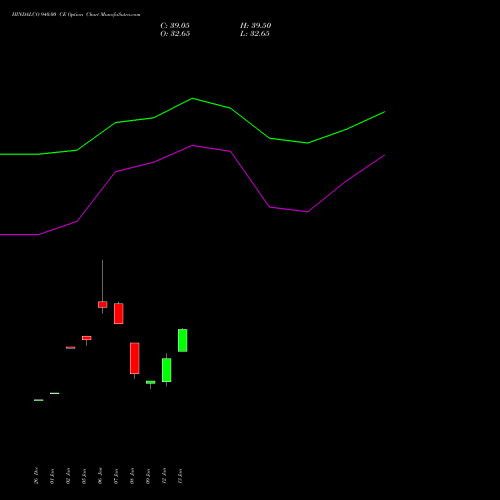Click the small green 09 Jan candlestick
Screen dimensions: 500x500
[x=151, y=382]
